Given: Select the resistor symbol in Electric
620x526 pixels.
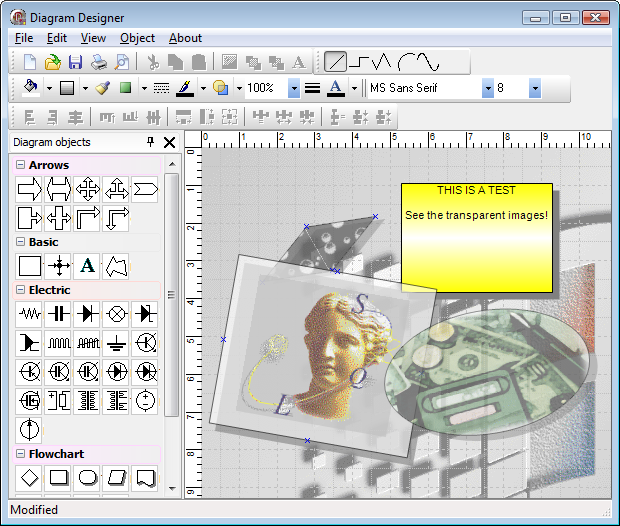Looking at the screenshot, I should point(30,314).
